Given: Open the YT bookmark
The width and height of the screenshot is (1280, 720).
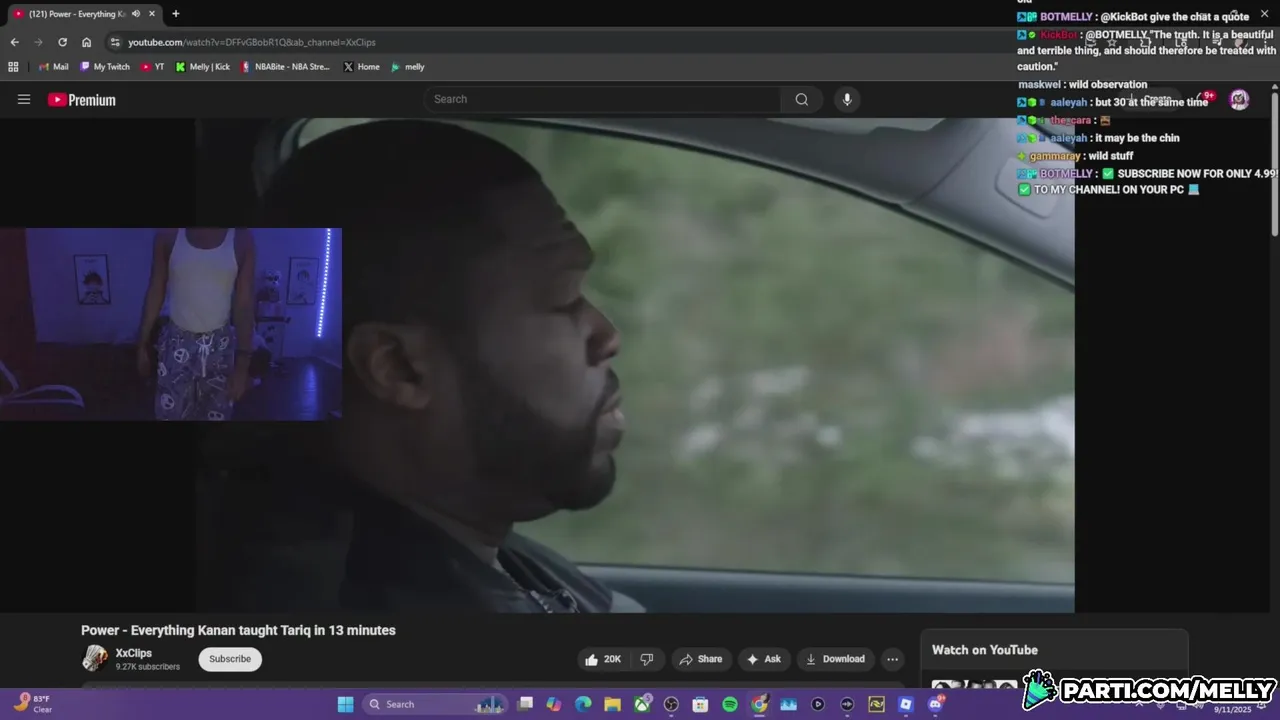Looking at the screenshot, I should tap(152, 67).
